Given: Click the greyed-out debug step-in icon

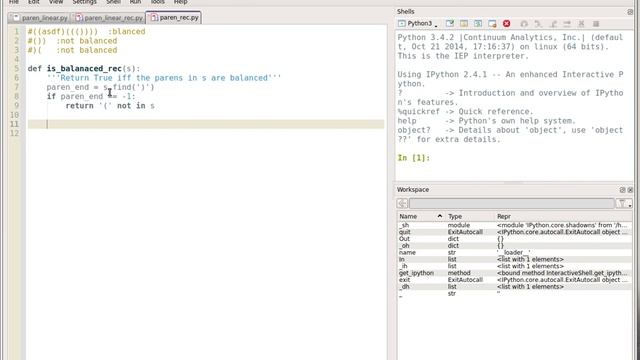Looking at the screenshot, I should click(x=567, y=24).
